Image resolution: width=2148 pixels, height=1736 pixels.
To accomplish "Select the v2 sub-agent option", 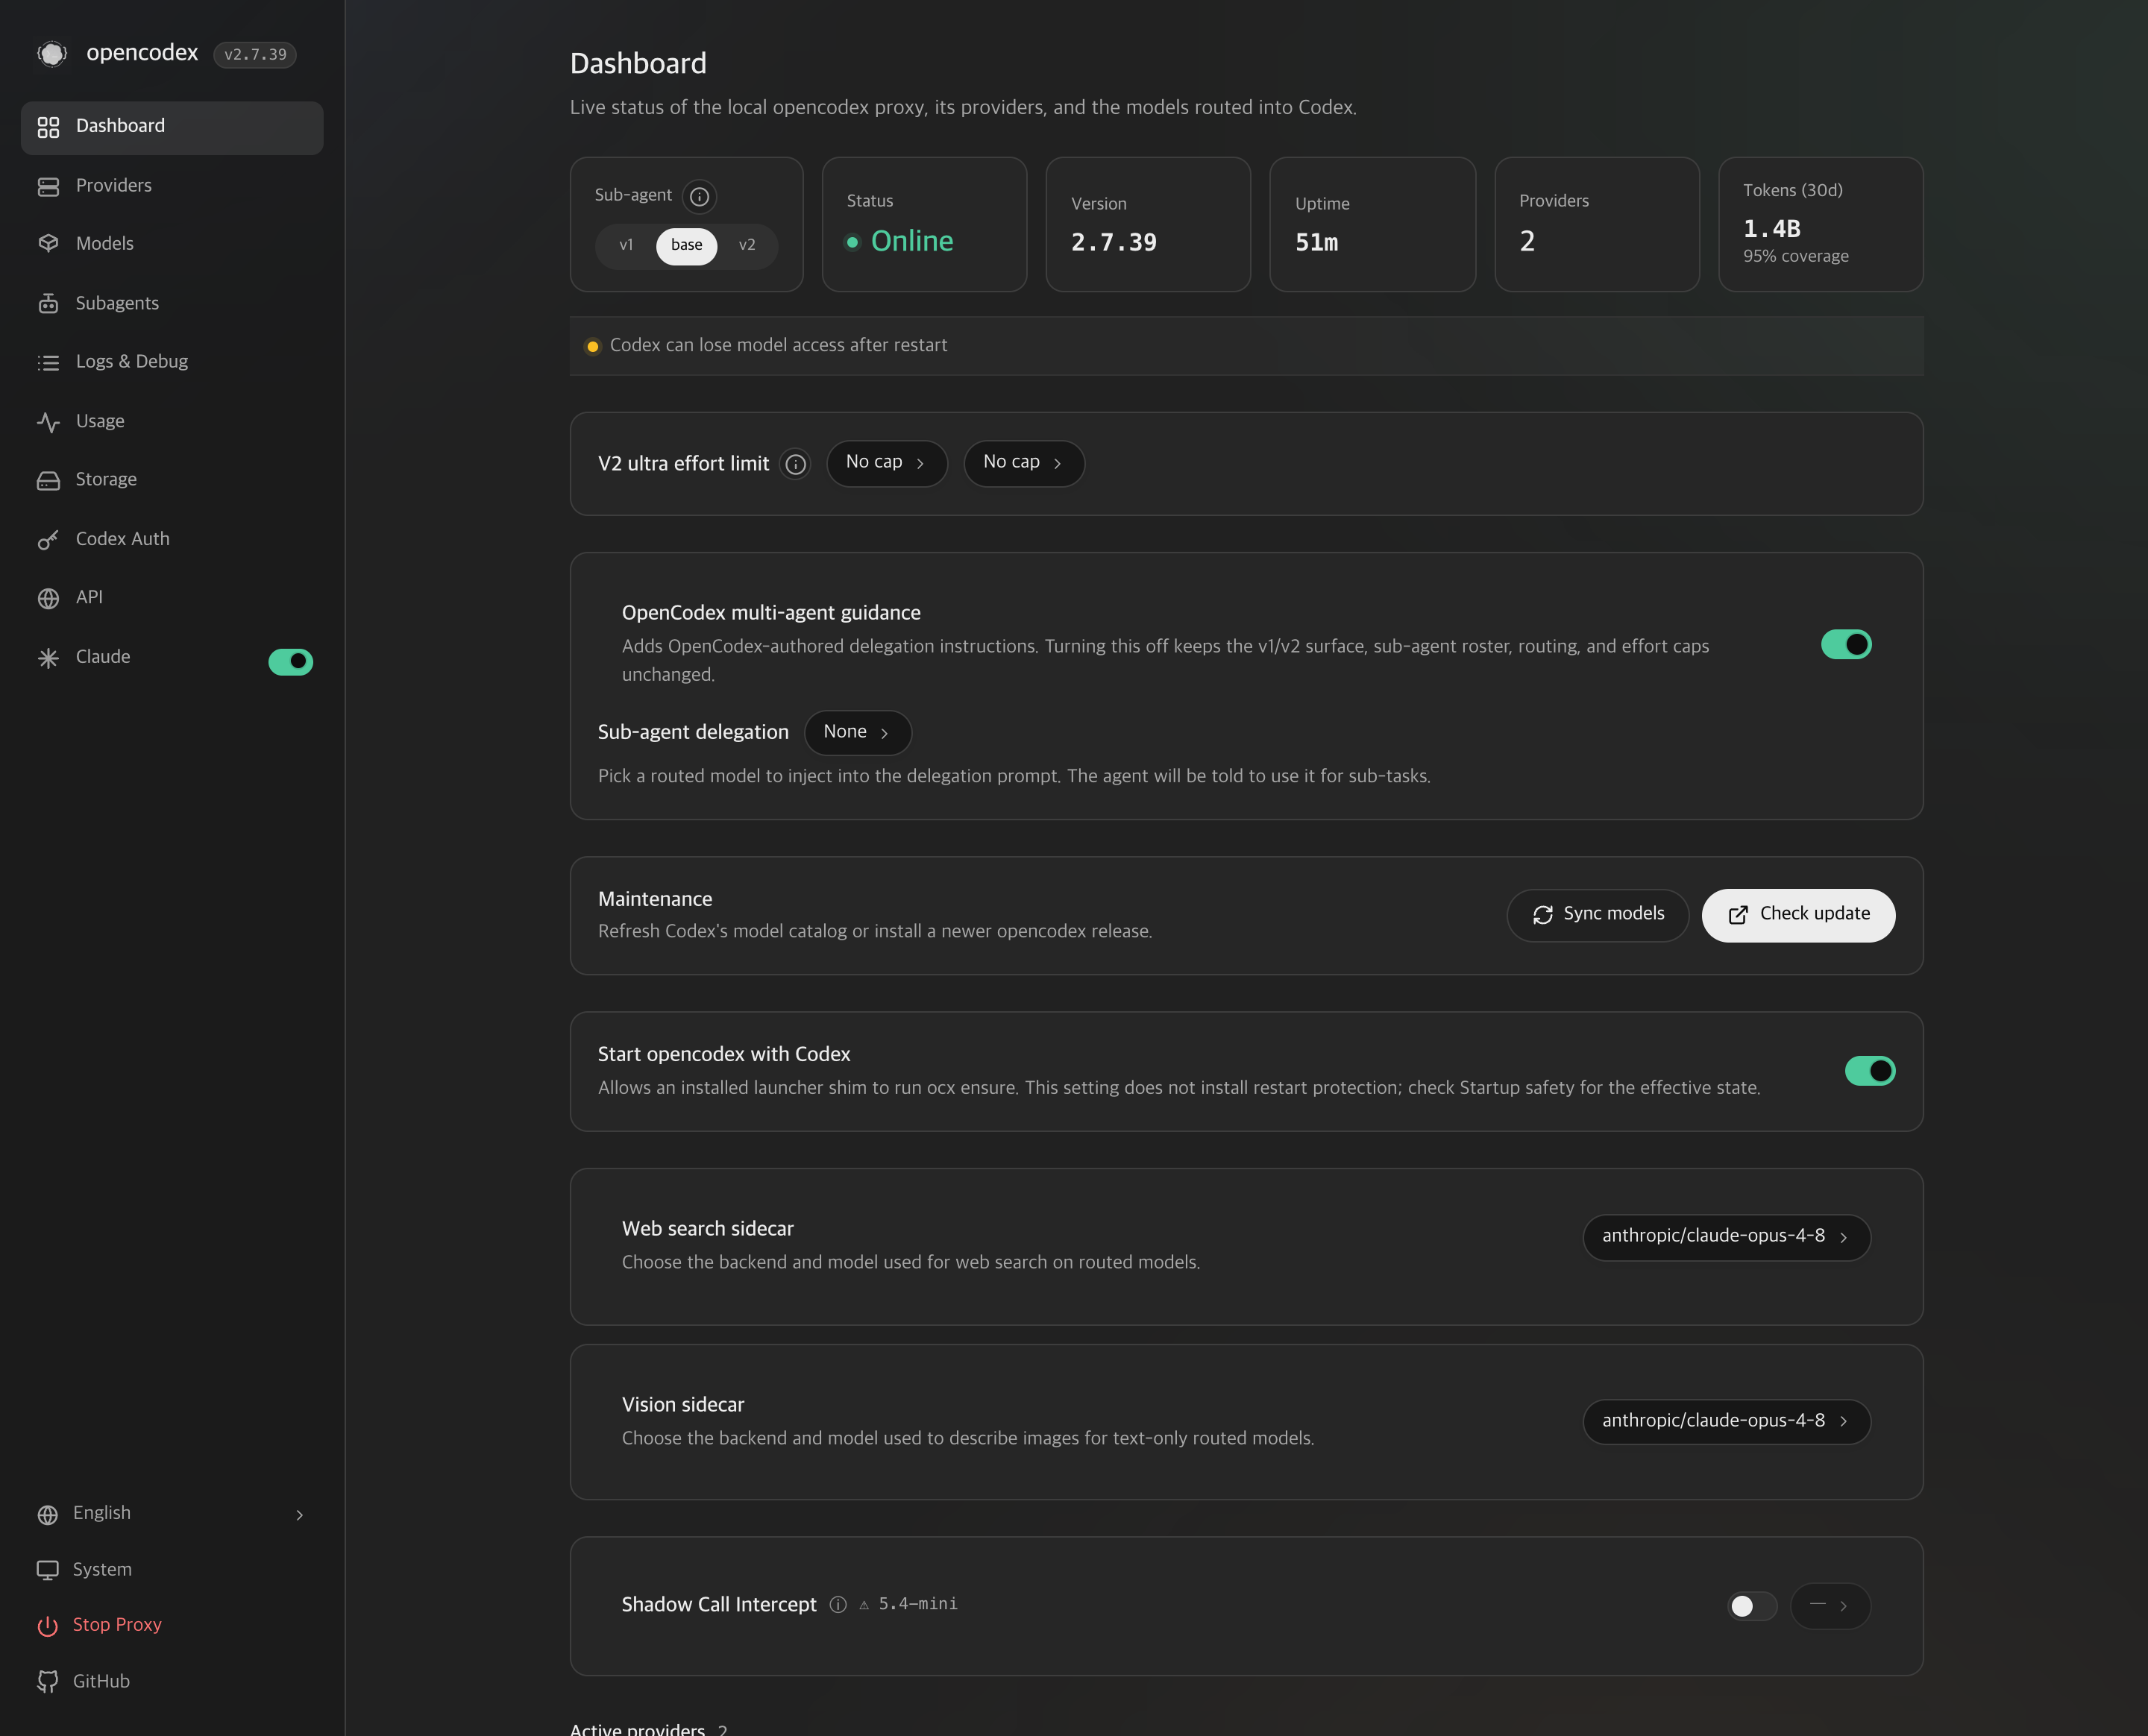I will (747, 245).
